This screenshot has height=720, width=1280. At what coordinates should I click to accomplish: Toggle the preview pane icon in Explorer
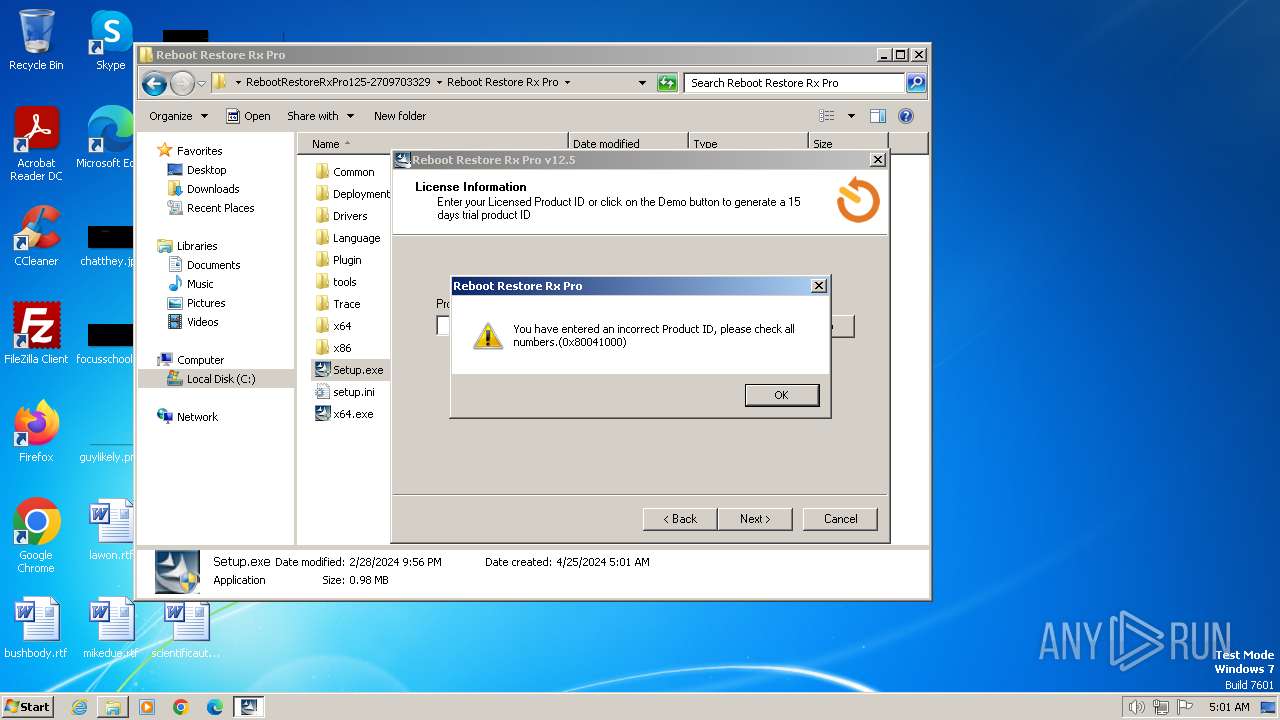(x=878, y=116)
